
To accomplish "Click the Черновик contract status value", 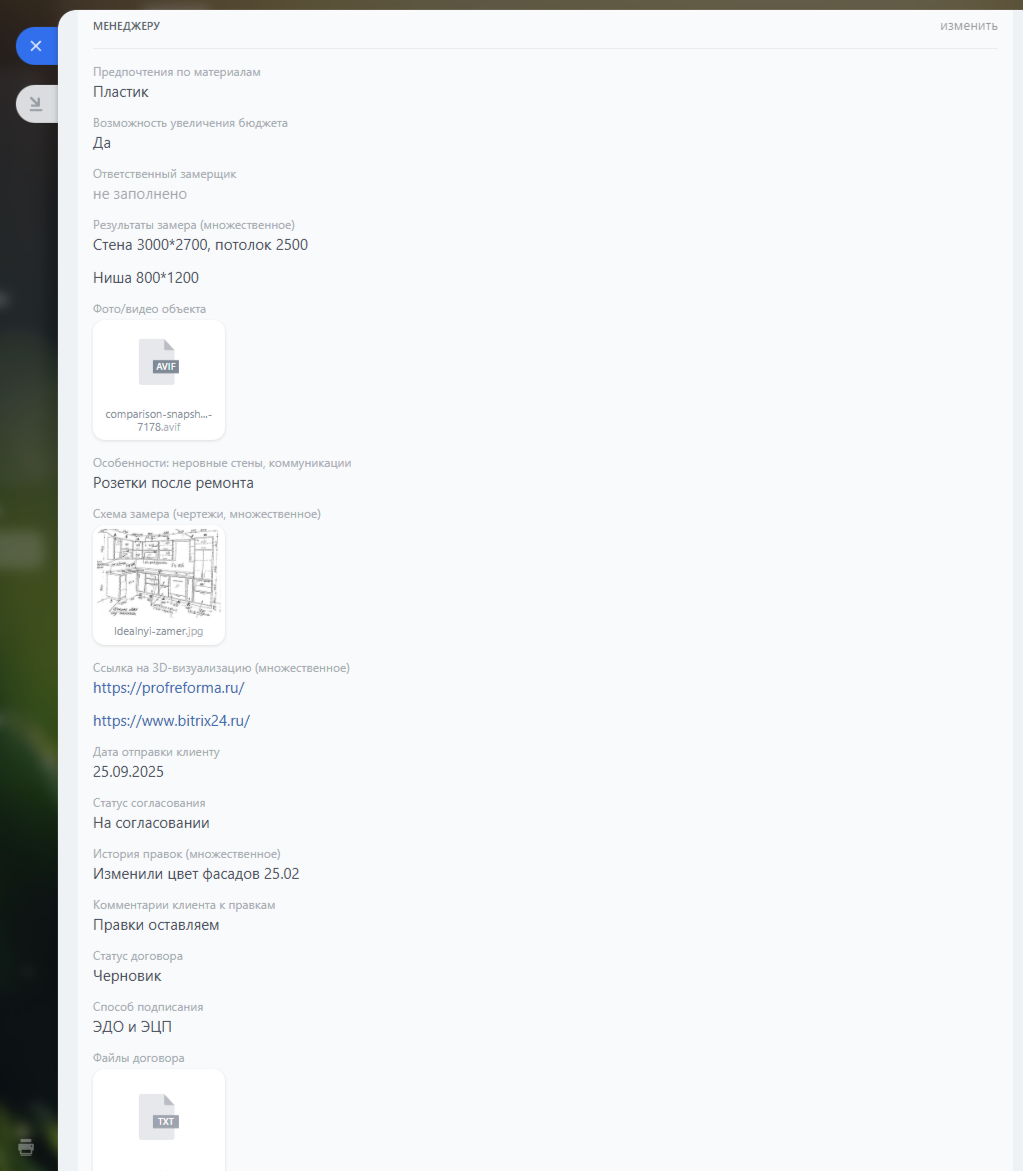I will coord(127,976).
